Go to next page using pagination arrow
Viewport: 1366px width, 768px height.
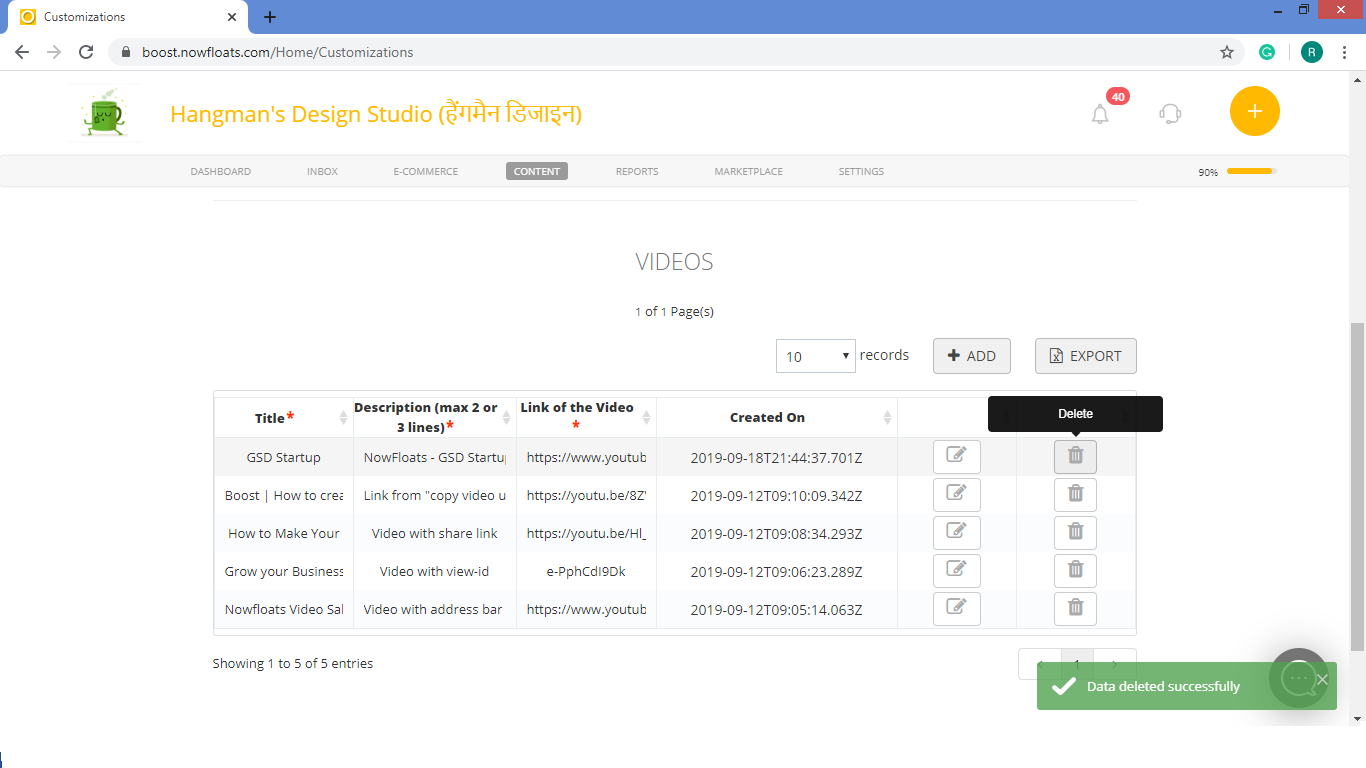1114,663
